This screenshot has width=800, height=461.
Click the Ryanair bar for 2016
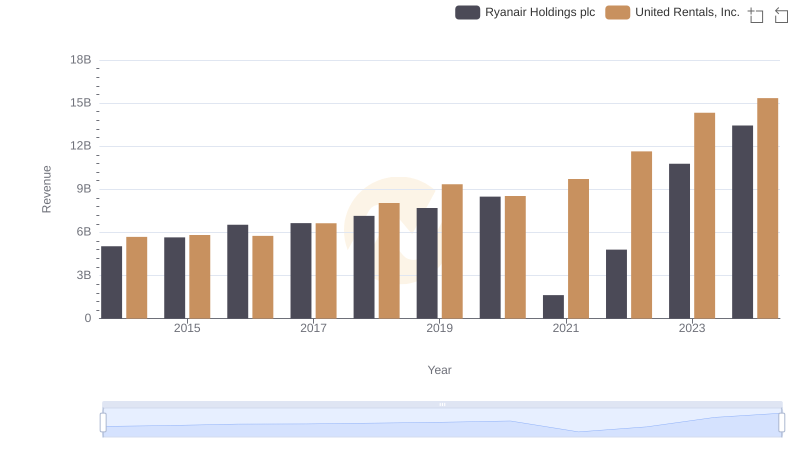click(x=238, y=271)
